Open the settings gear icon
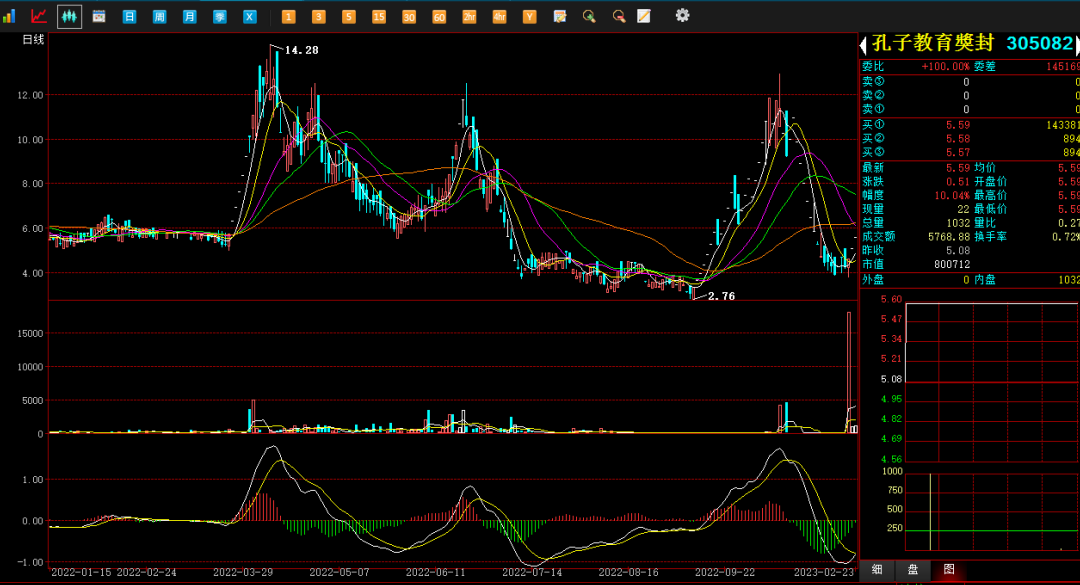 click(682, 15)
